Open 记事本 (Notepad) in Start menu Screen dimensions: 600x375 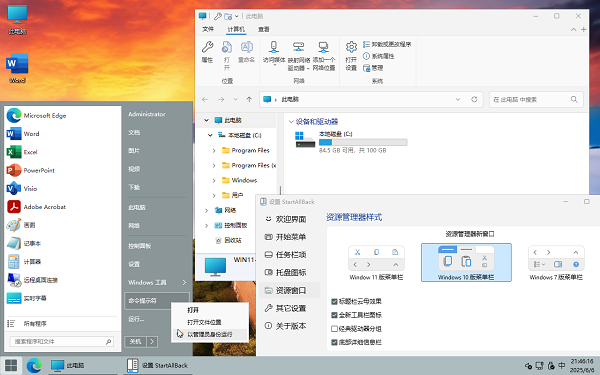coord(62,243)
